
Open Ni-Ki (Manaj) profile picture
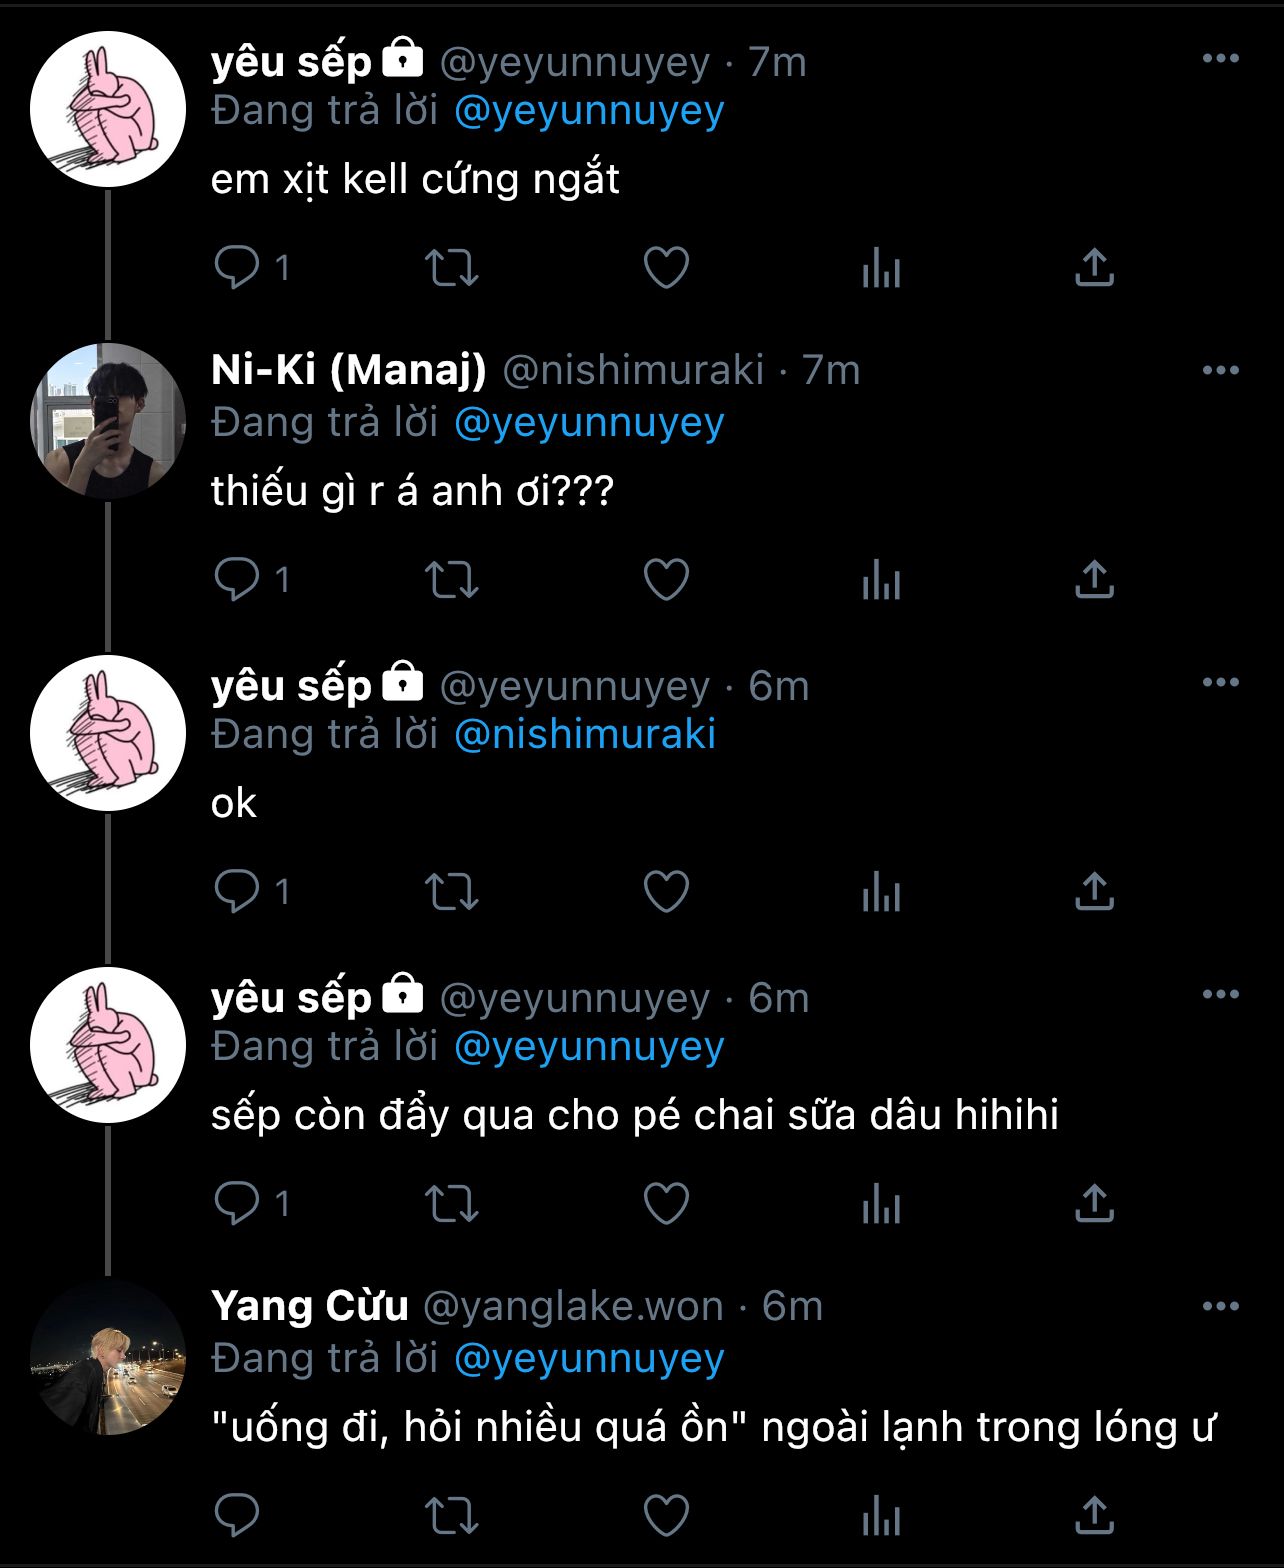pyautogui.click(x=108, y=421)
